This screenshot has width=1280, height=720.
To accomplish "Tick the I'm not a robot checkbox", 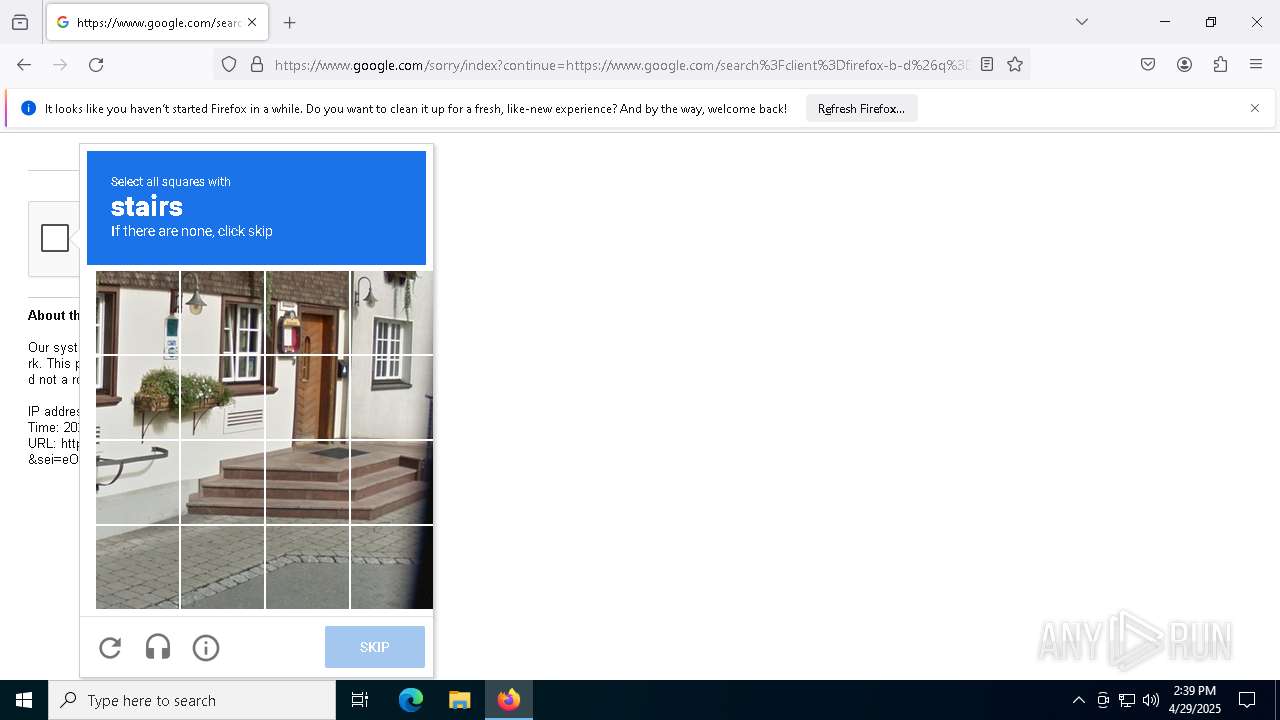I will (x=55, y=238).
